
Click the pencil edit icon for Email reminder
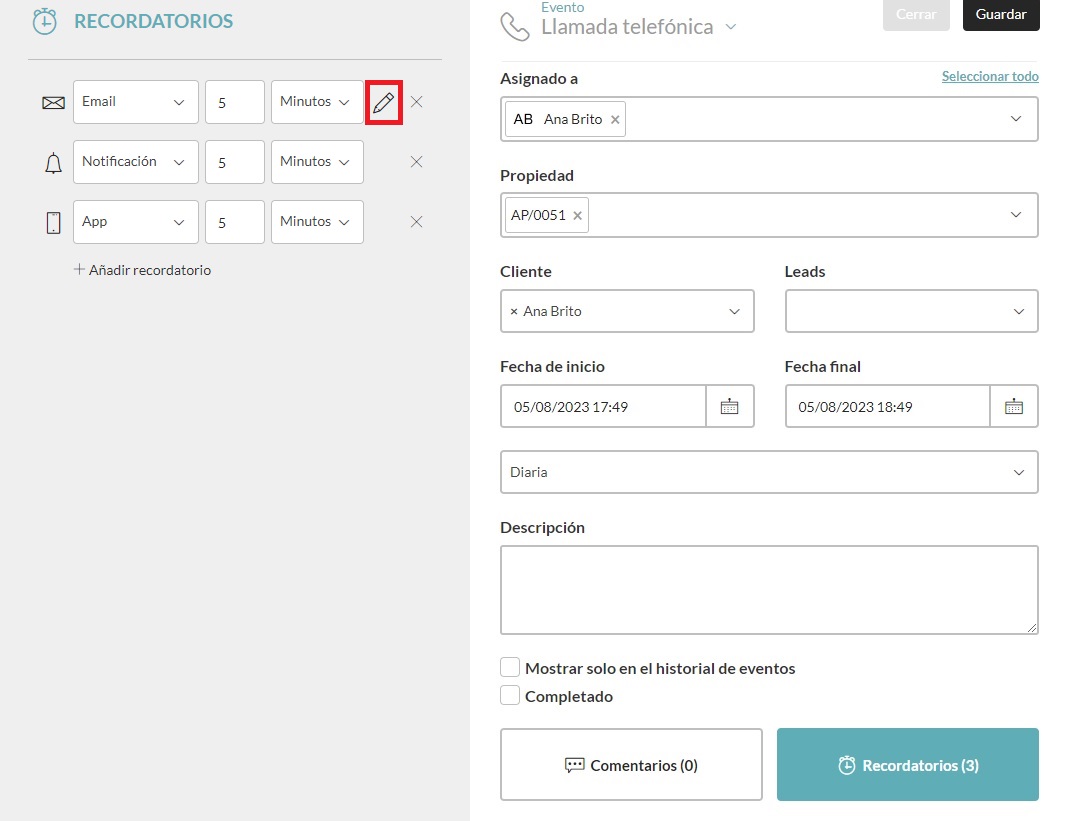coord(384,102)
